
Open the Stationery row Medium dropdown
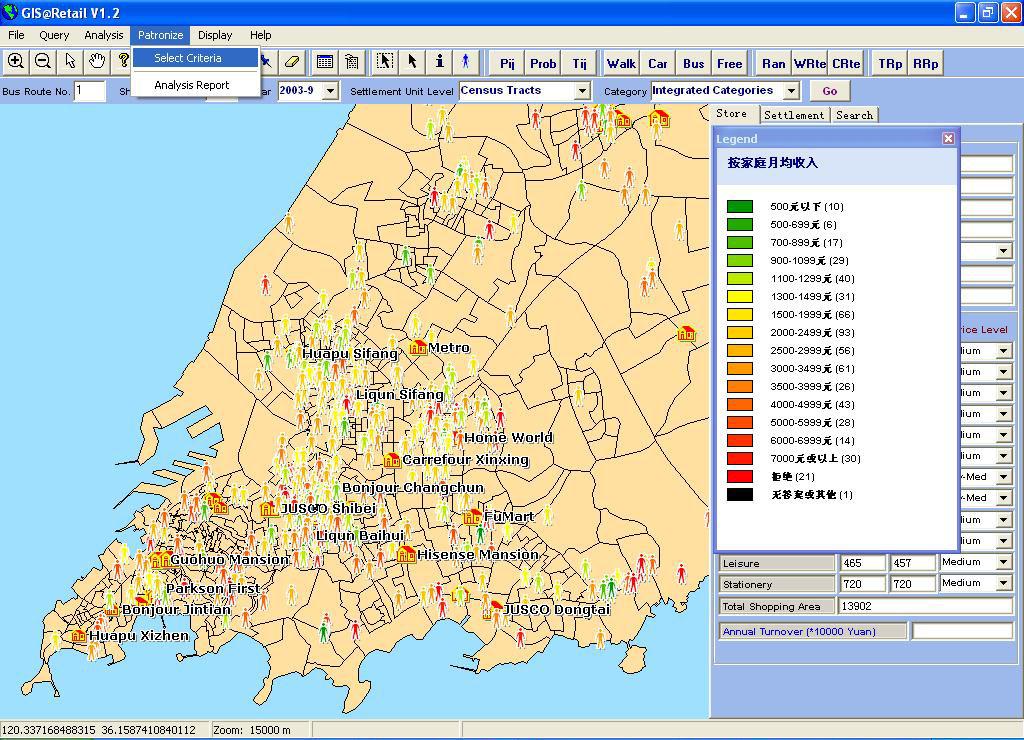(x=1004, y=583)
